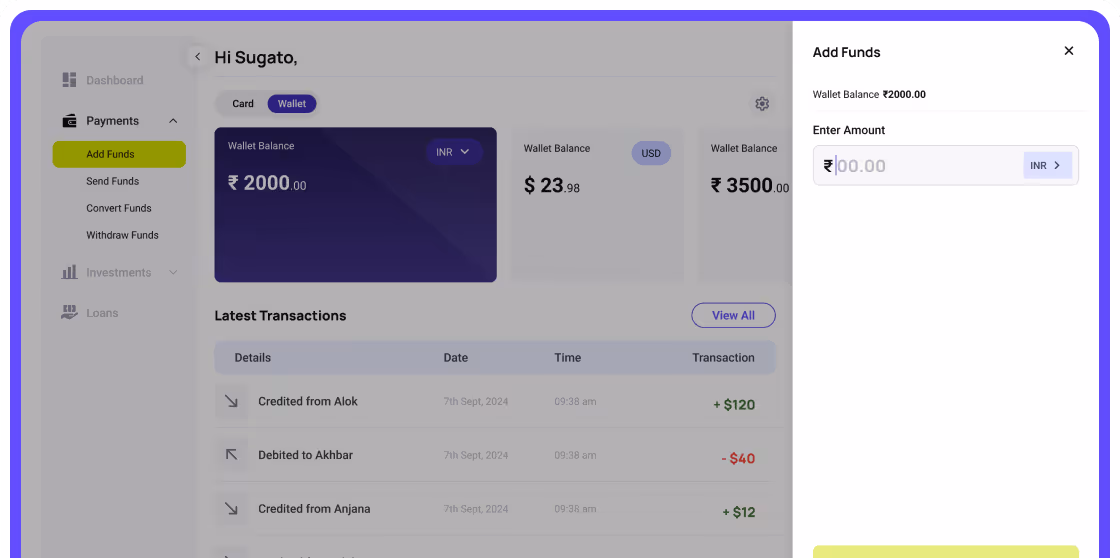Screen dimensions: 1120x558
Task: Open Send Funds in sidebar
Action: tap(113, 181)
